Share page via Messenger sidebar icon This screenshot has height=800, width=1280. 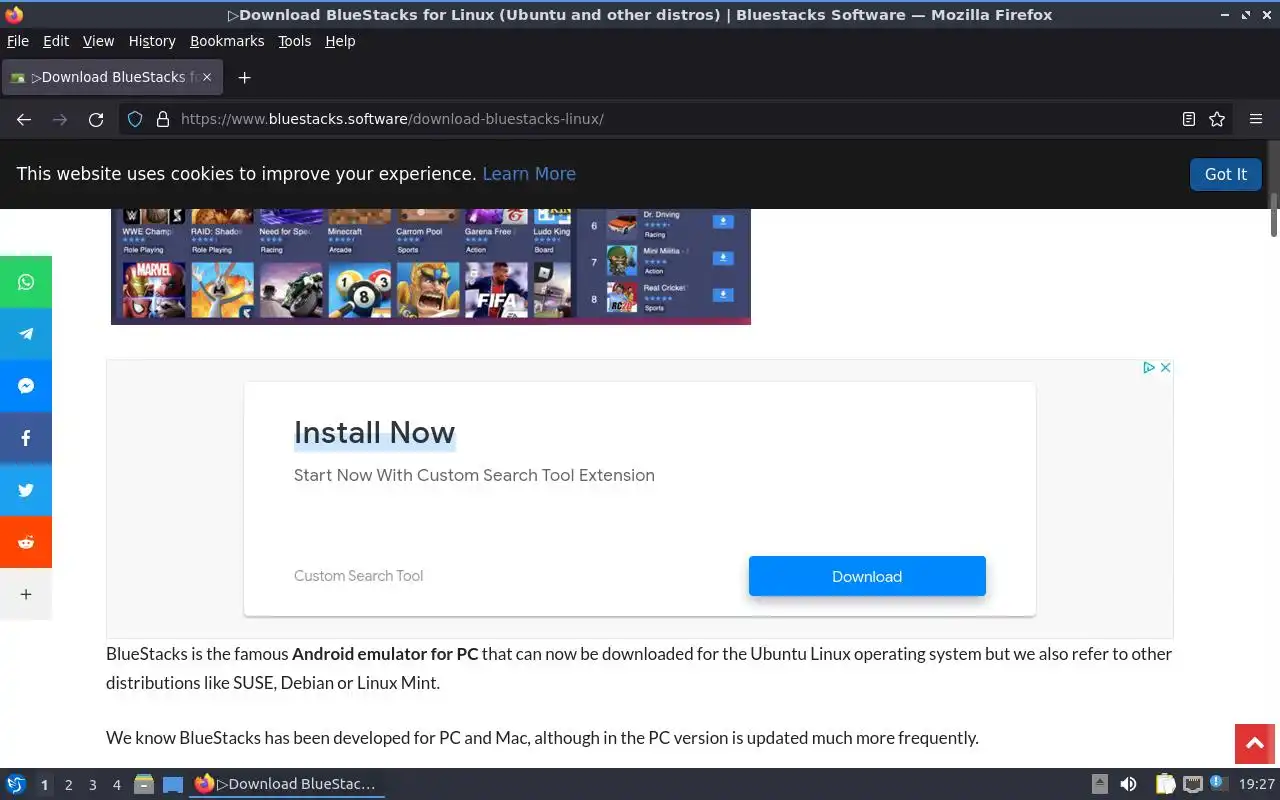point(26,386)
